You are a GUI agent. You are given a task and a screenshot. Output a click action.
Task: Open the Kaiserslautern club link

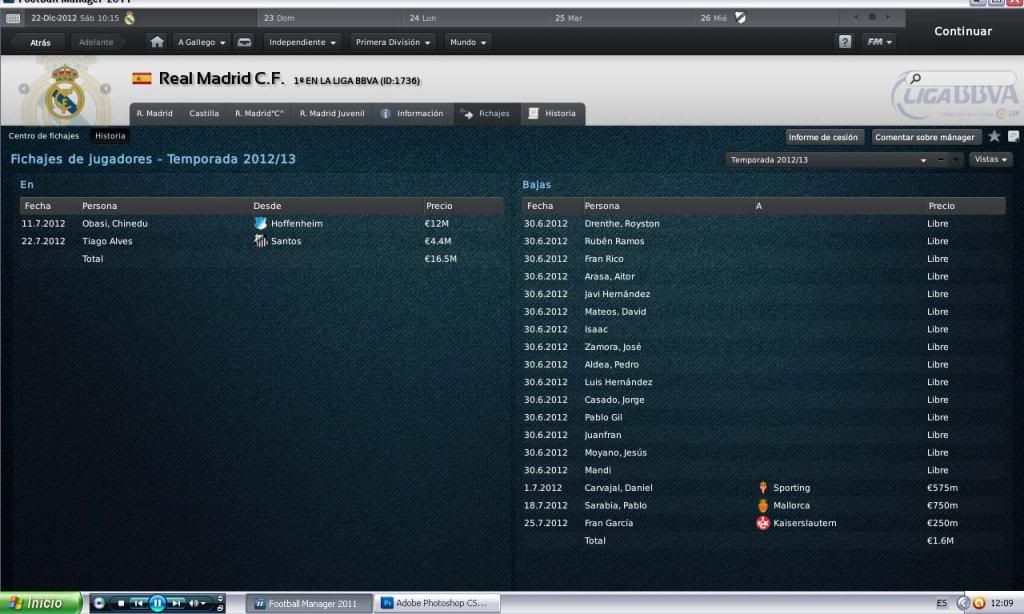point(805,523)
